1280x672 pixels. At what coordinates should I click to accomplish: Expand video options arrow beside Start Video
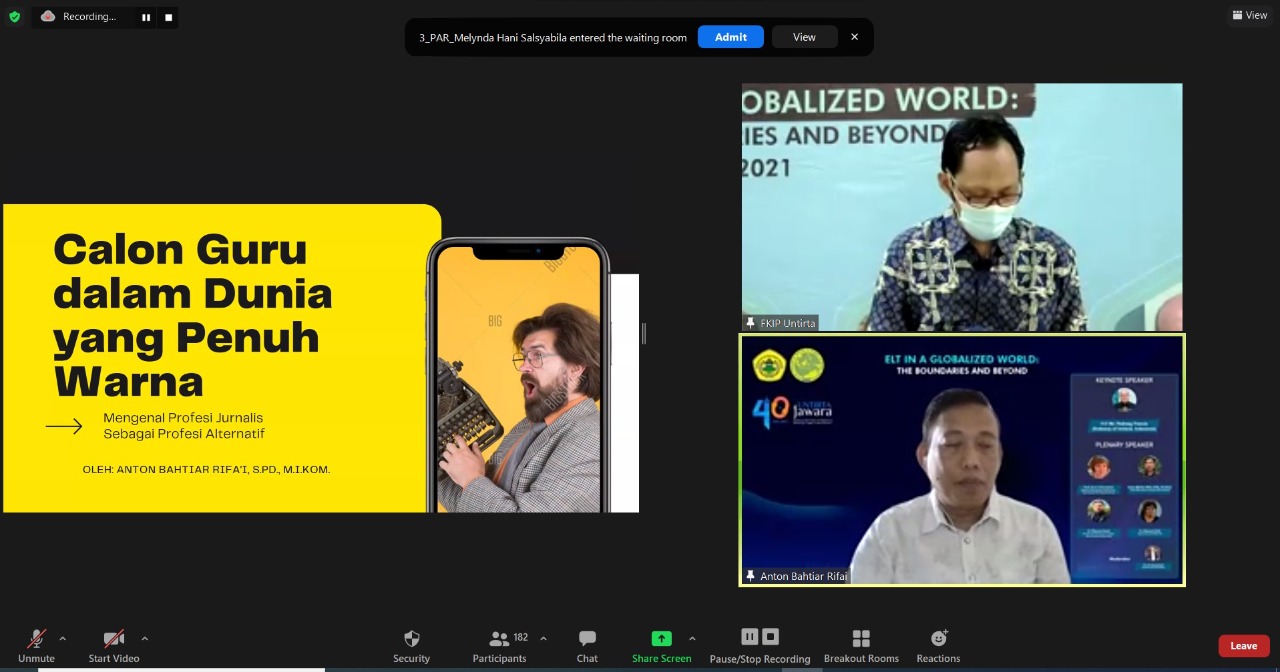point(145,638)
